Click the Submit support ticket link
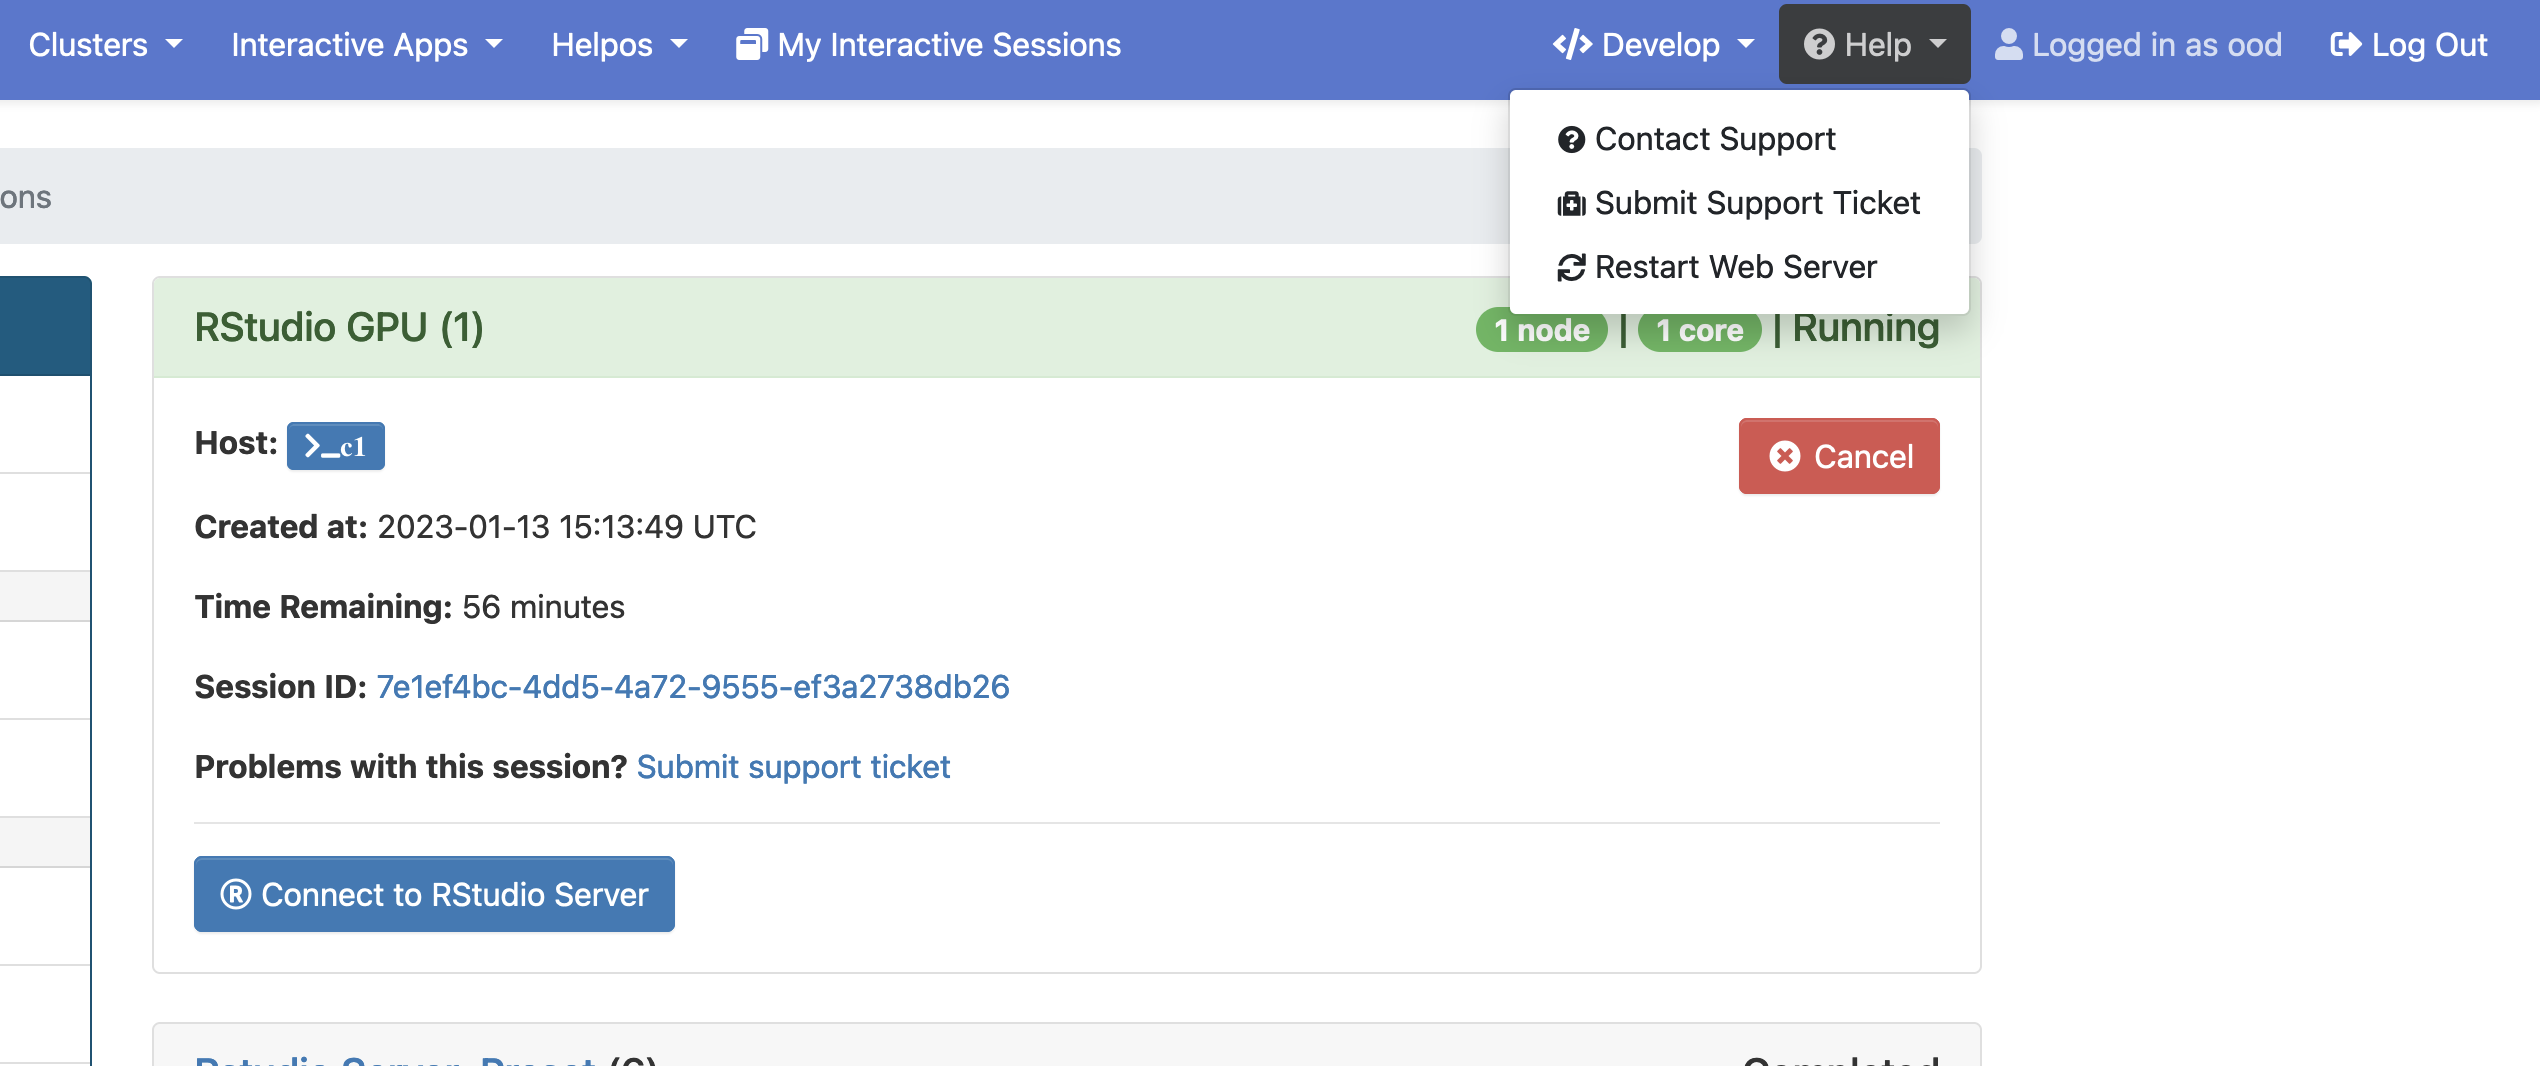 click(793, 766)
